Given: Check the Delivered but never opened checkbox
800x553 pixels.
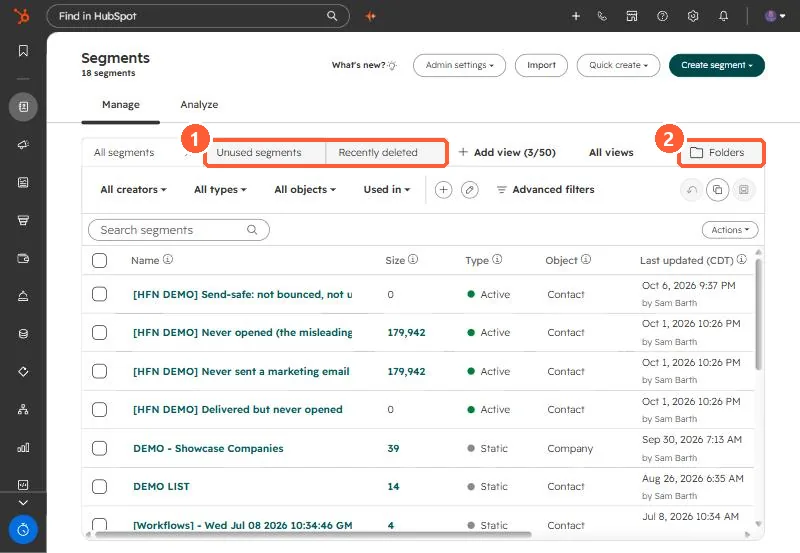Looking at the screenshot, I should (99, 409).
